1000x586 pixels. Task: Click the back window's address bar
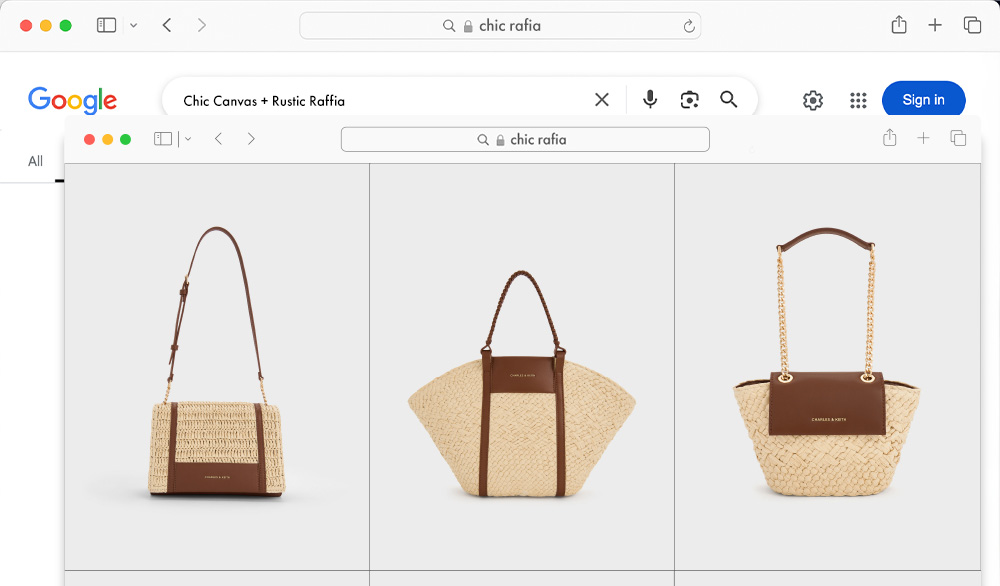500,26
